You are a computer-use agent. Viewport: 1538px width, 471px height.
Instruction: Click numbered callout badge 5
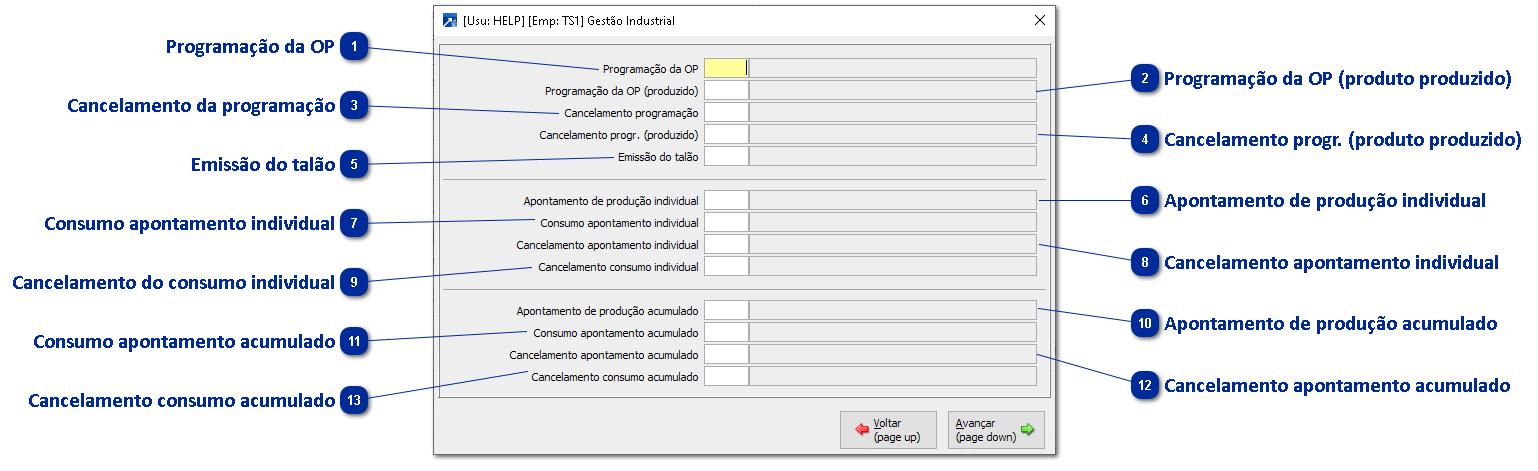(355, 165)
